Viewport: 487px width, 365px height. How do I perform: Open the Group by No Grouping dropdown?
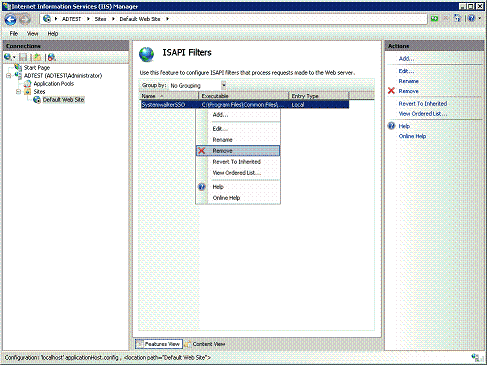point(223,85)
